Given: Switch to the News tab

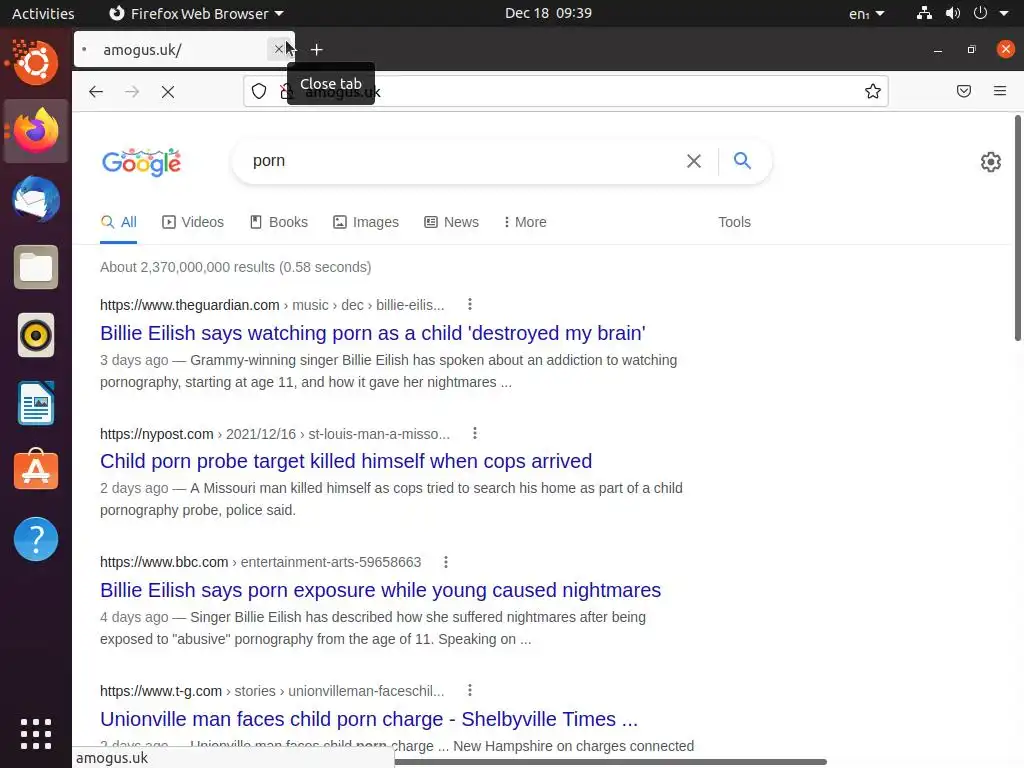Looking at the screenshot, I should pos(451,222).
